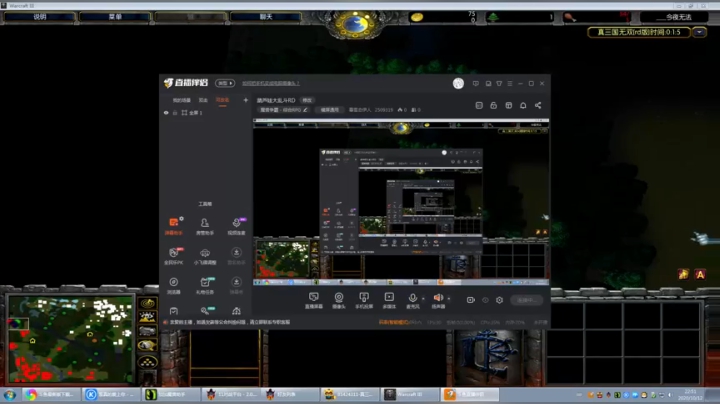Click the skin/shirt icon in title bar

[499, 84]
